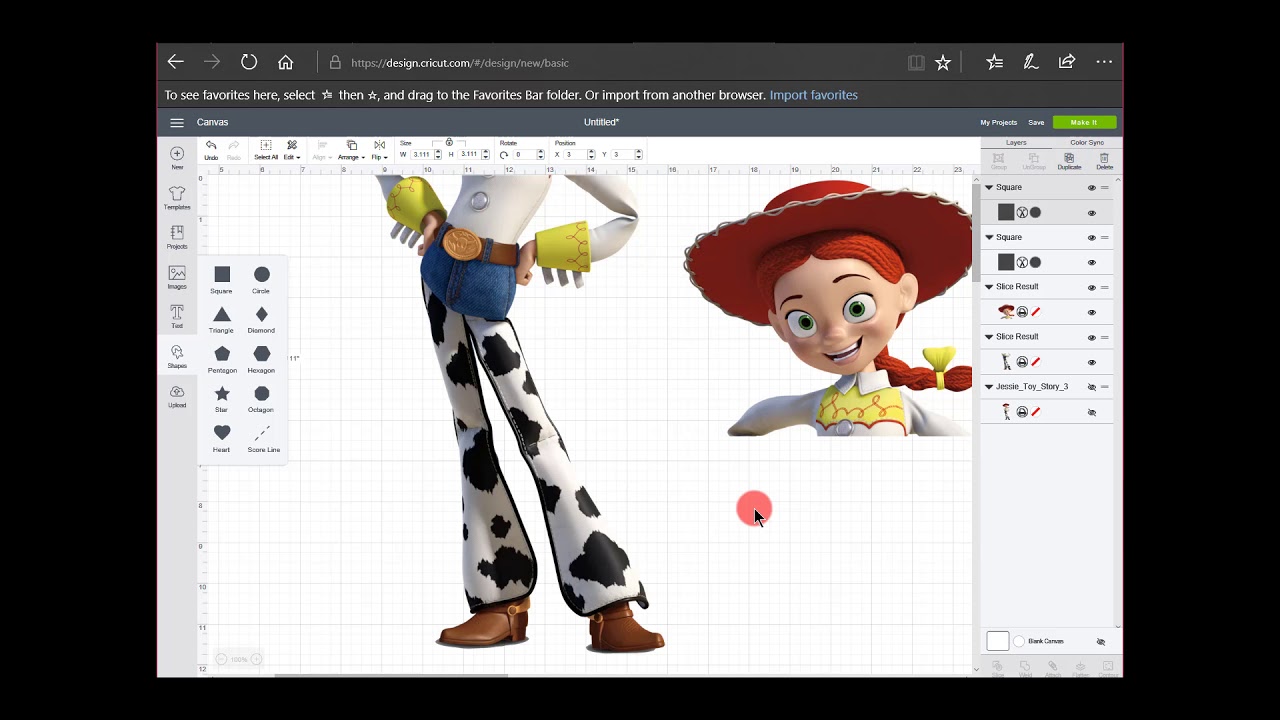Show the Jessie_Toy_Story_3 layer group
This screenshot has height=720, width=1280.
[x=1092, y=387]
